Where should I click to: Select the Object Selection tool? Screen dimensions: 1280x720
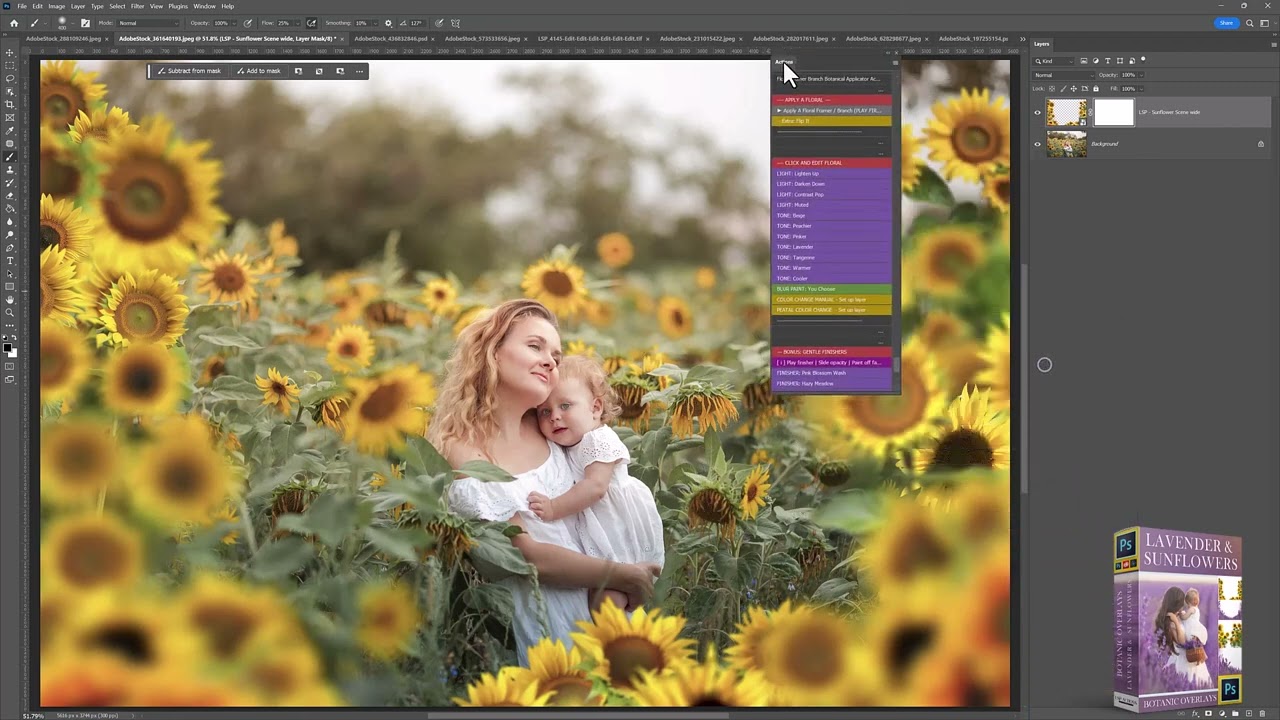click(x=11, y=91)
